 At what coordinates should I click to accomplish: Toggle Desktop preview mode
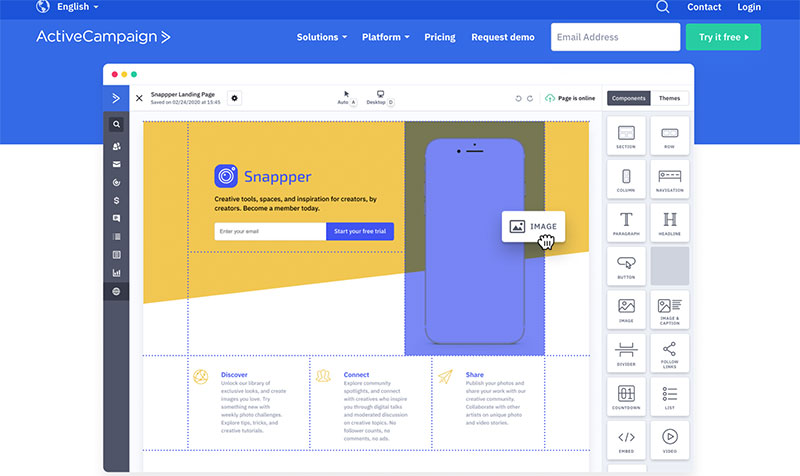(380, 98)
